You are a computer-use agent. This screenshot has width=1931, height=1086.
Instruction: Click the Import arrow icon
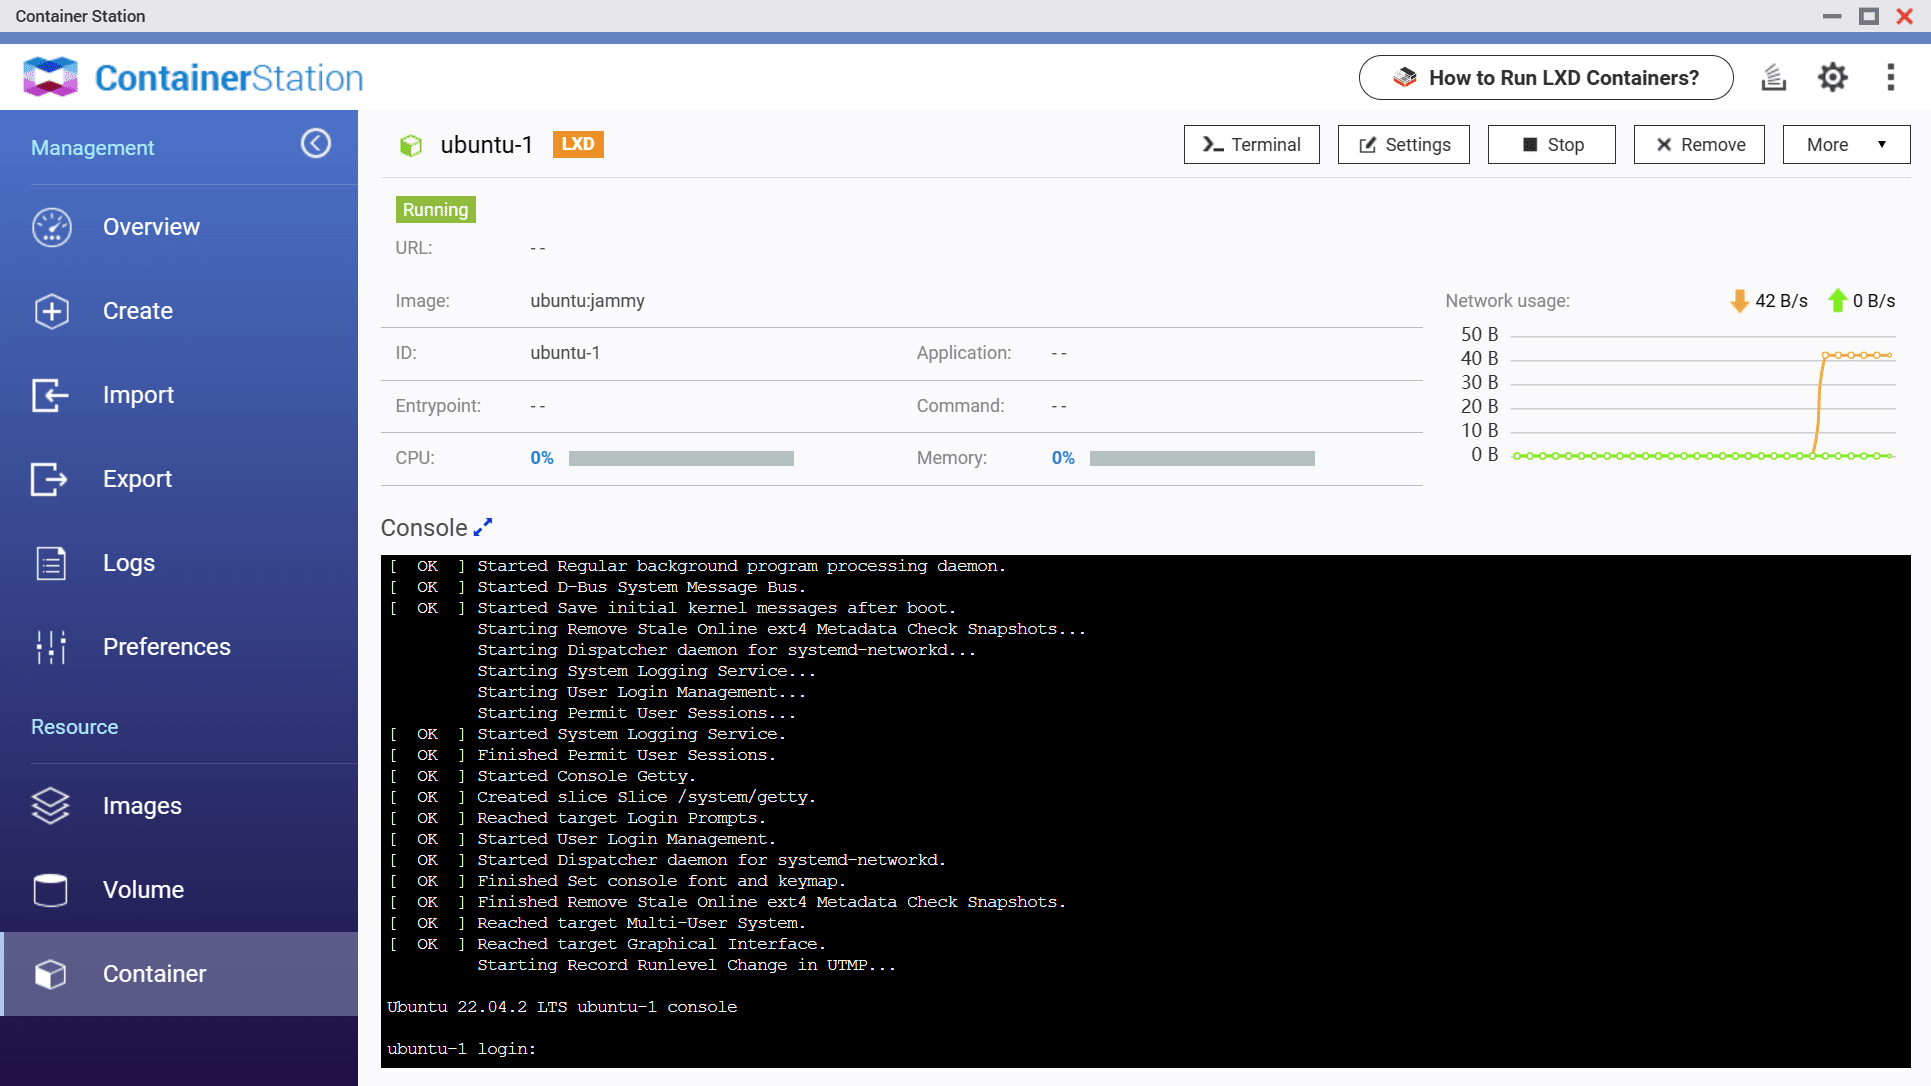50,395
